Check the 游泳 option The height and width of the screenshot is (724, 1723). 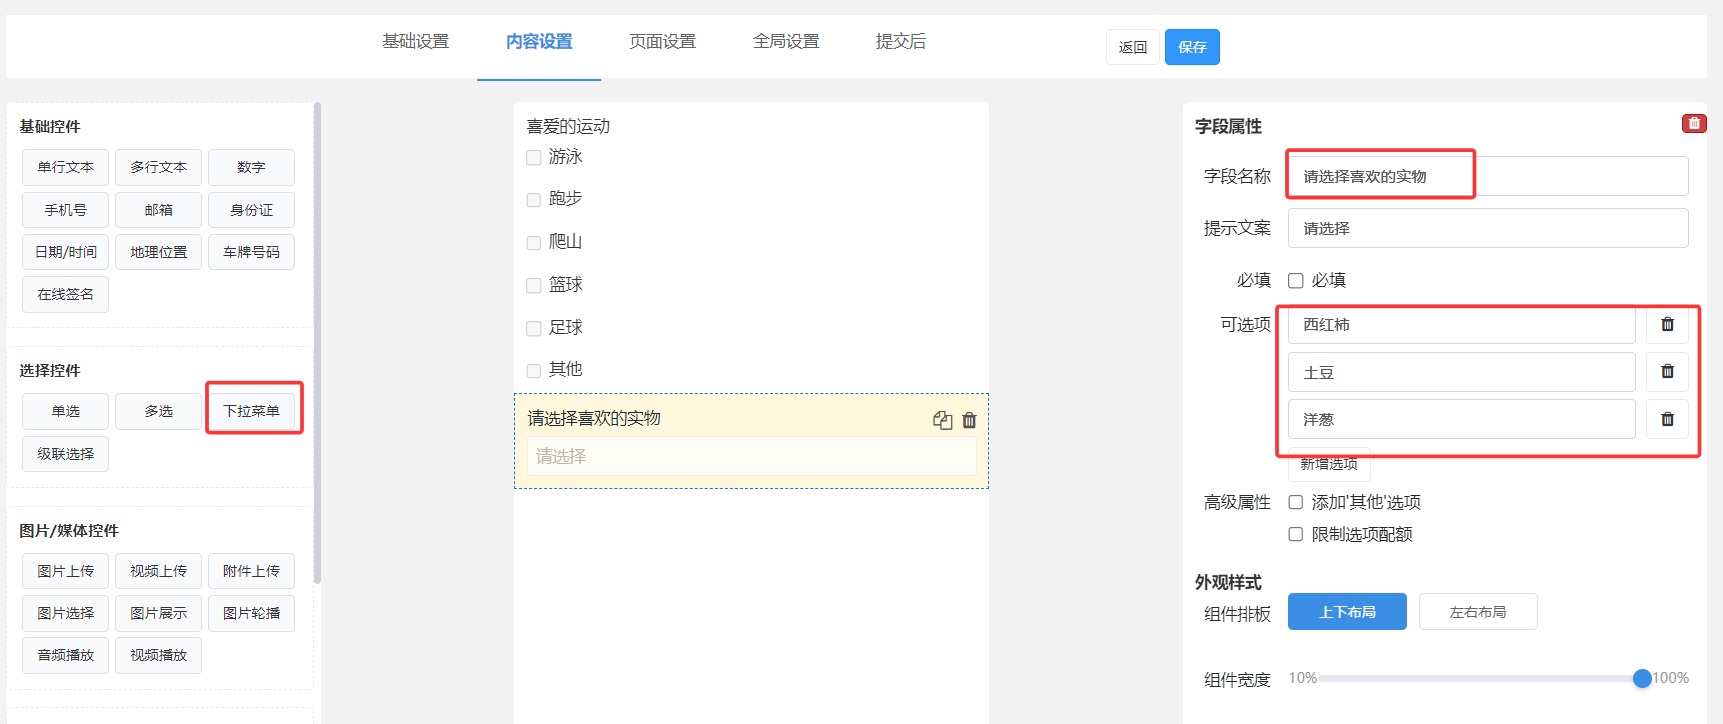(534, 158)
